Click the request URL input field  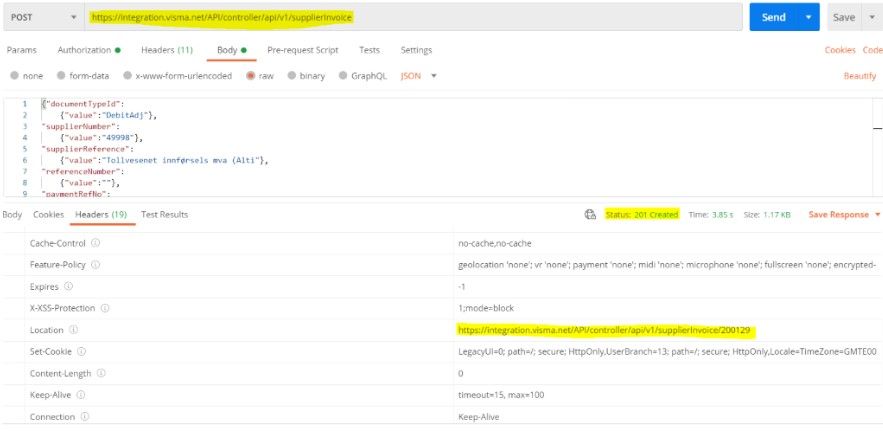[x=414, y=17]
